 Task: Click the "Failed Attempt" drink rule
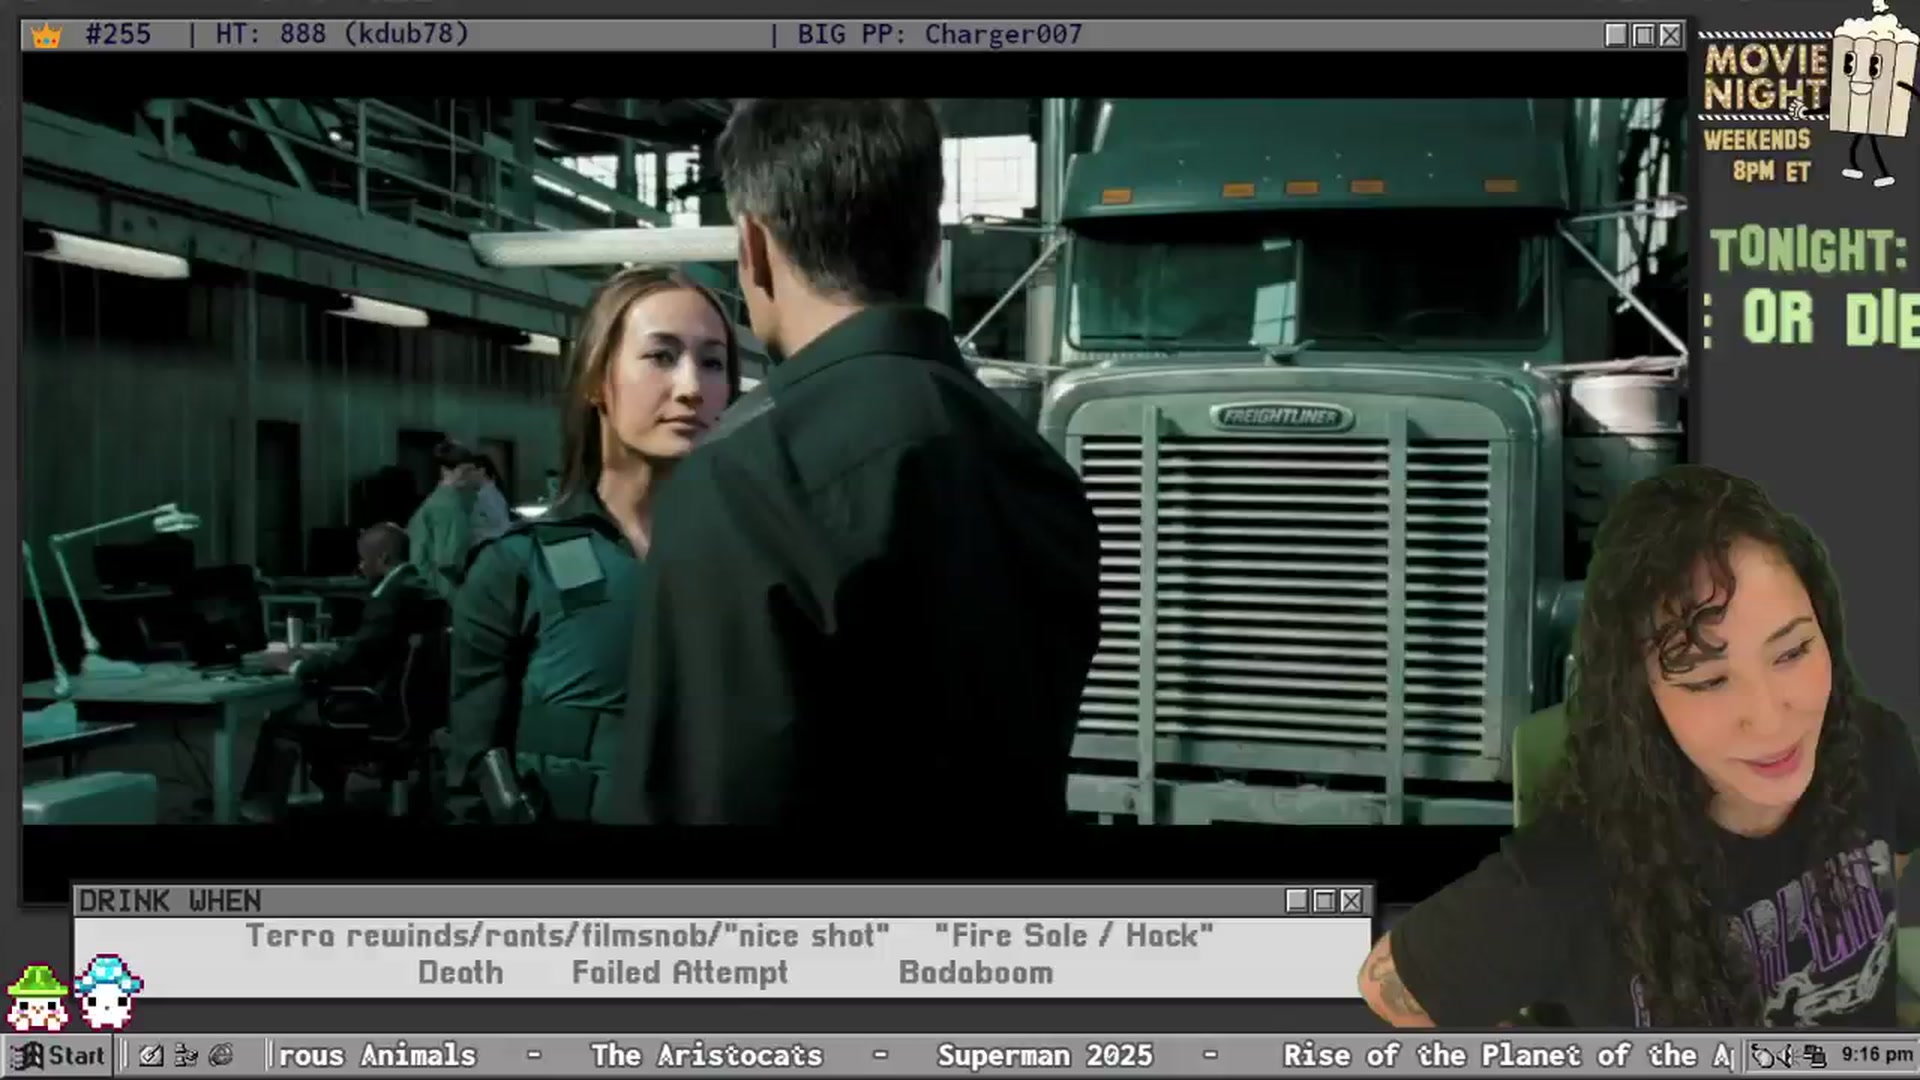pyautogui.click(x=680, y=972)
